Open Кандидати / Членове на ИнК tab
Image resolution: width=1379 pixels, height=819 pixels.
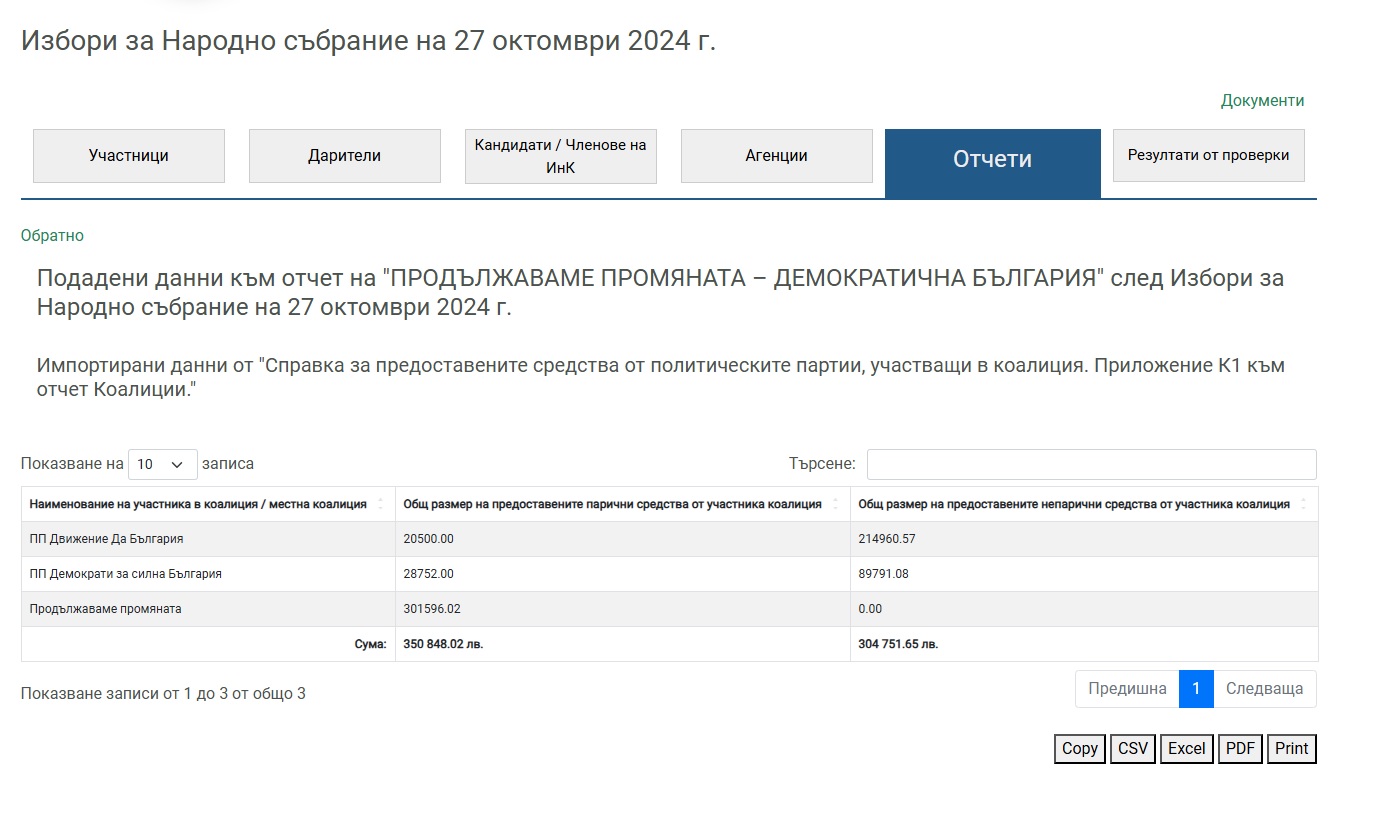click(x=560, y=157)
